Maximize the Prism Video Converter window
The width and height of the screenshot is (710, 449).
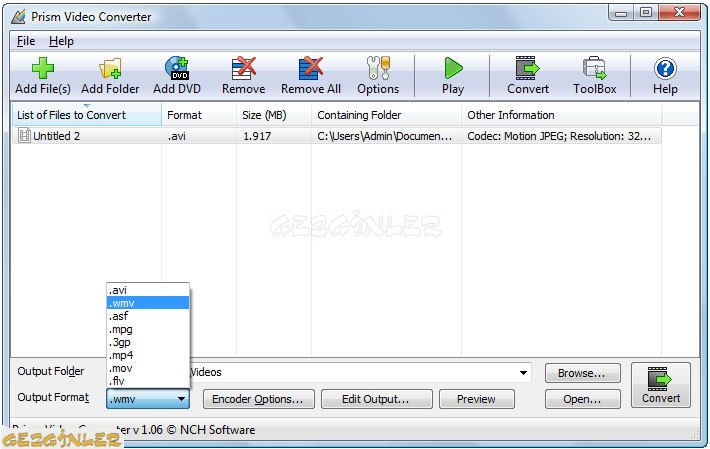click(x=646, y=13)
